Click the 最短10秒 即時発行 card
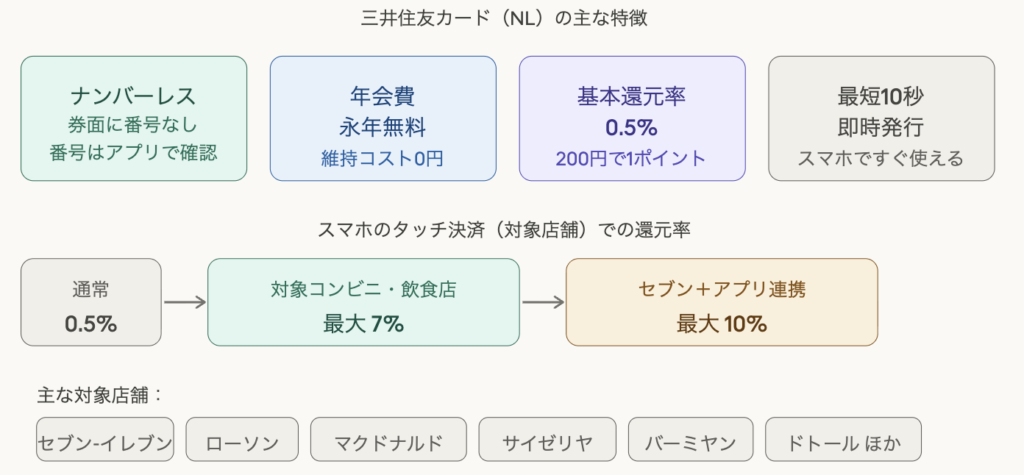Screen dimensions: 1024x475 click(881, 118)
